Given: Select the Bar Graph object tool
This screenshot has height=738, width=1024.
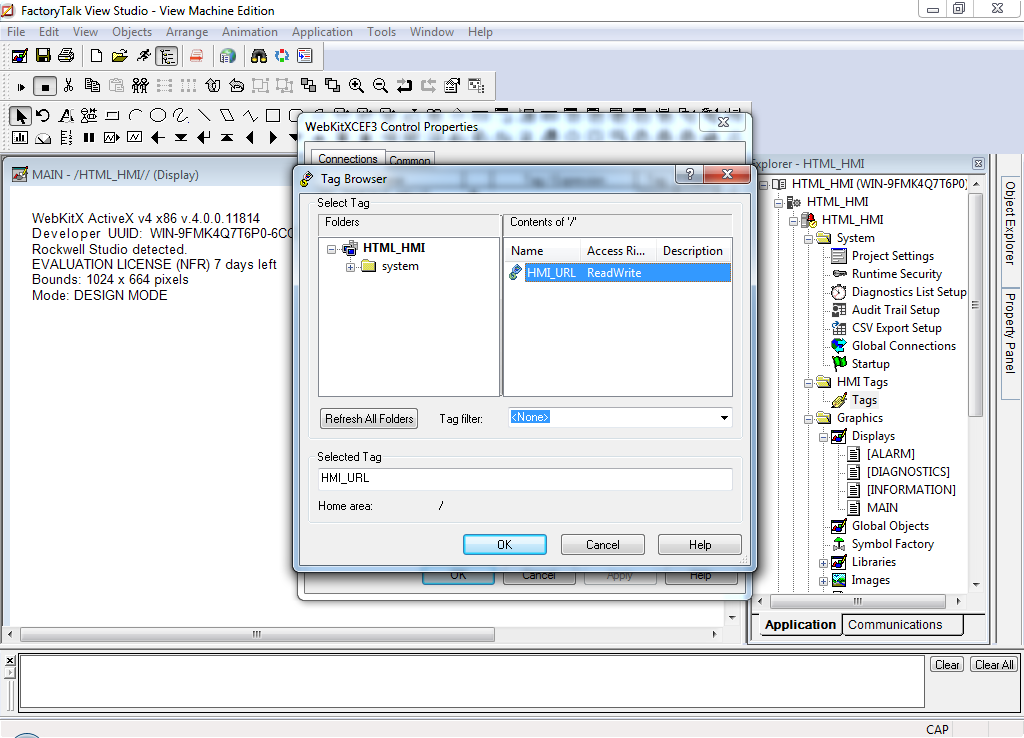Looking at the screenshot, I should point(20,137).
